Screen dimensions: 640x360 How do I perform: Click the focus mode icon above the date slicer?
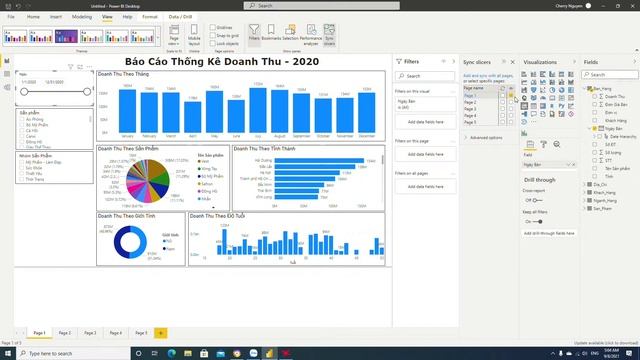click(80, 67)
